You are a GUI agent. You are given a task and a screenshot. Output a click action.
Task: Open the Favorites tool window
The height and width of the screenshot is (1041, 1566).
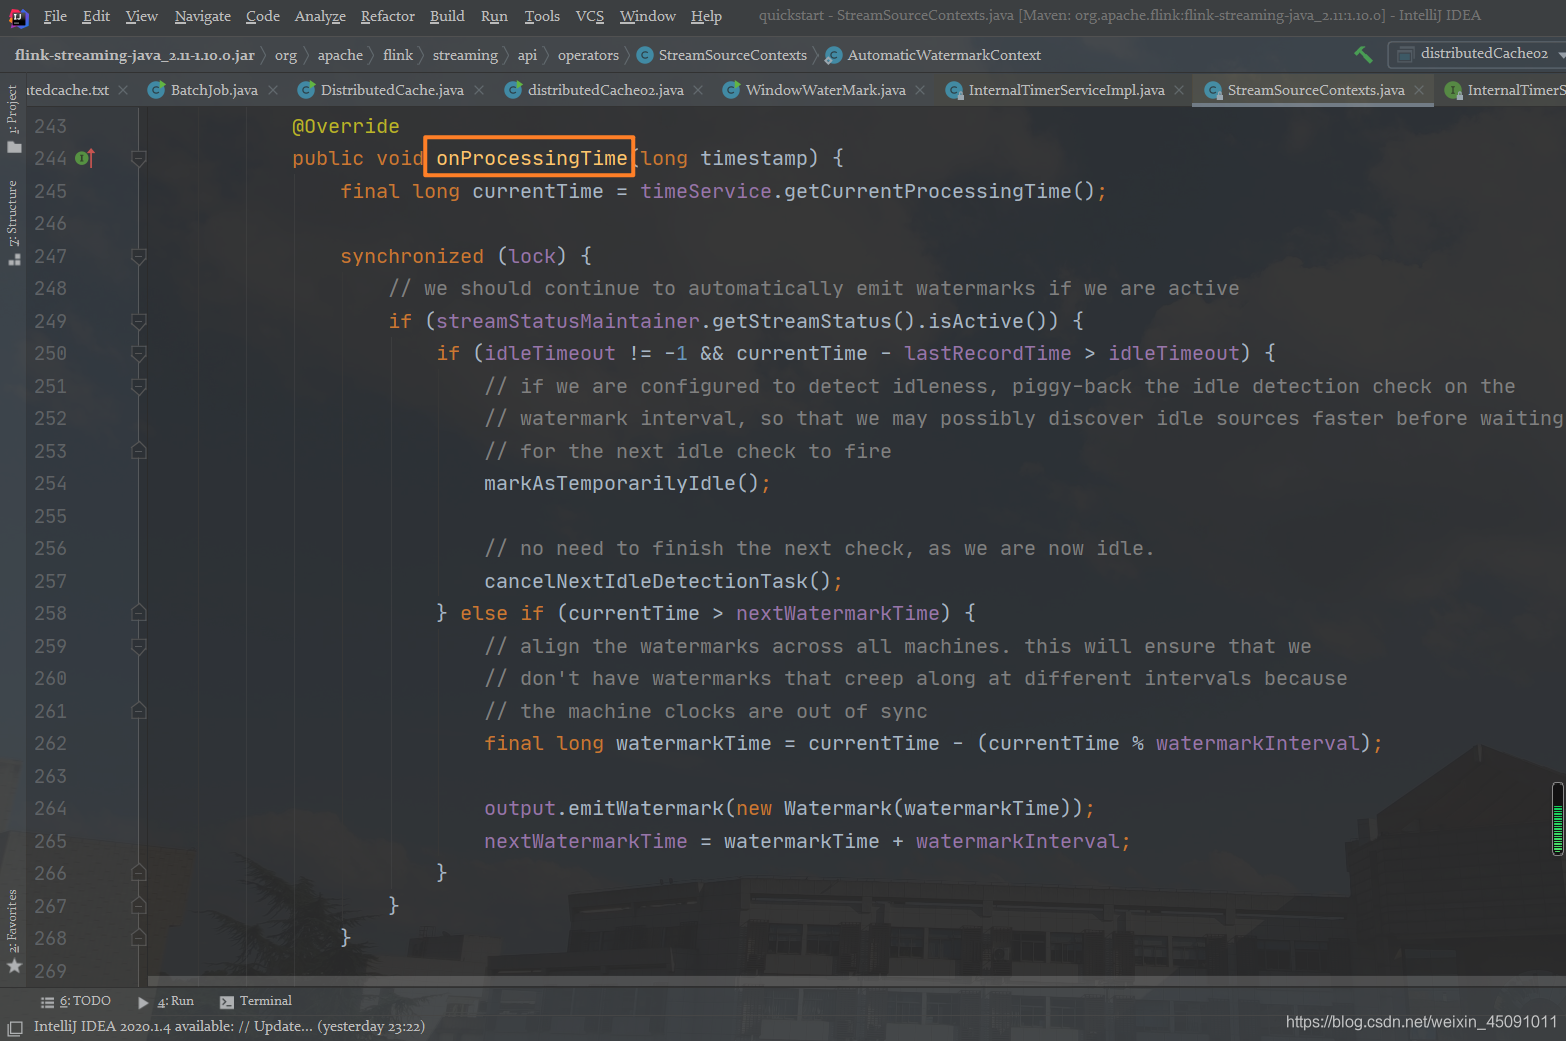click(13, 932)
